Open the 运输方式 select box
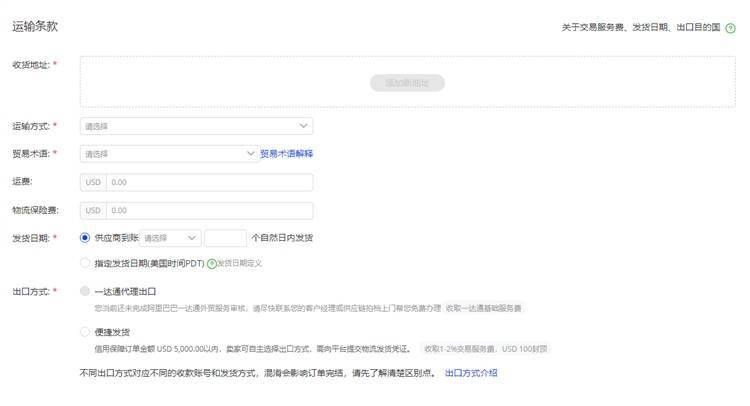 (197, 126)
